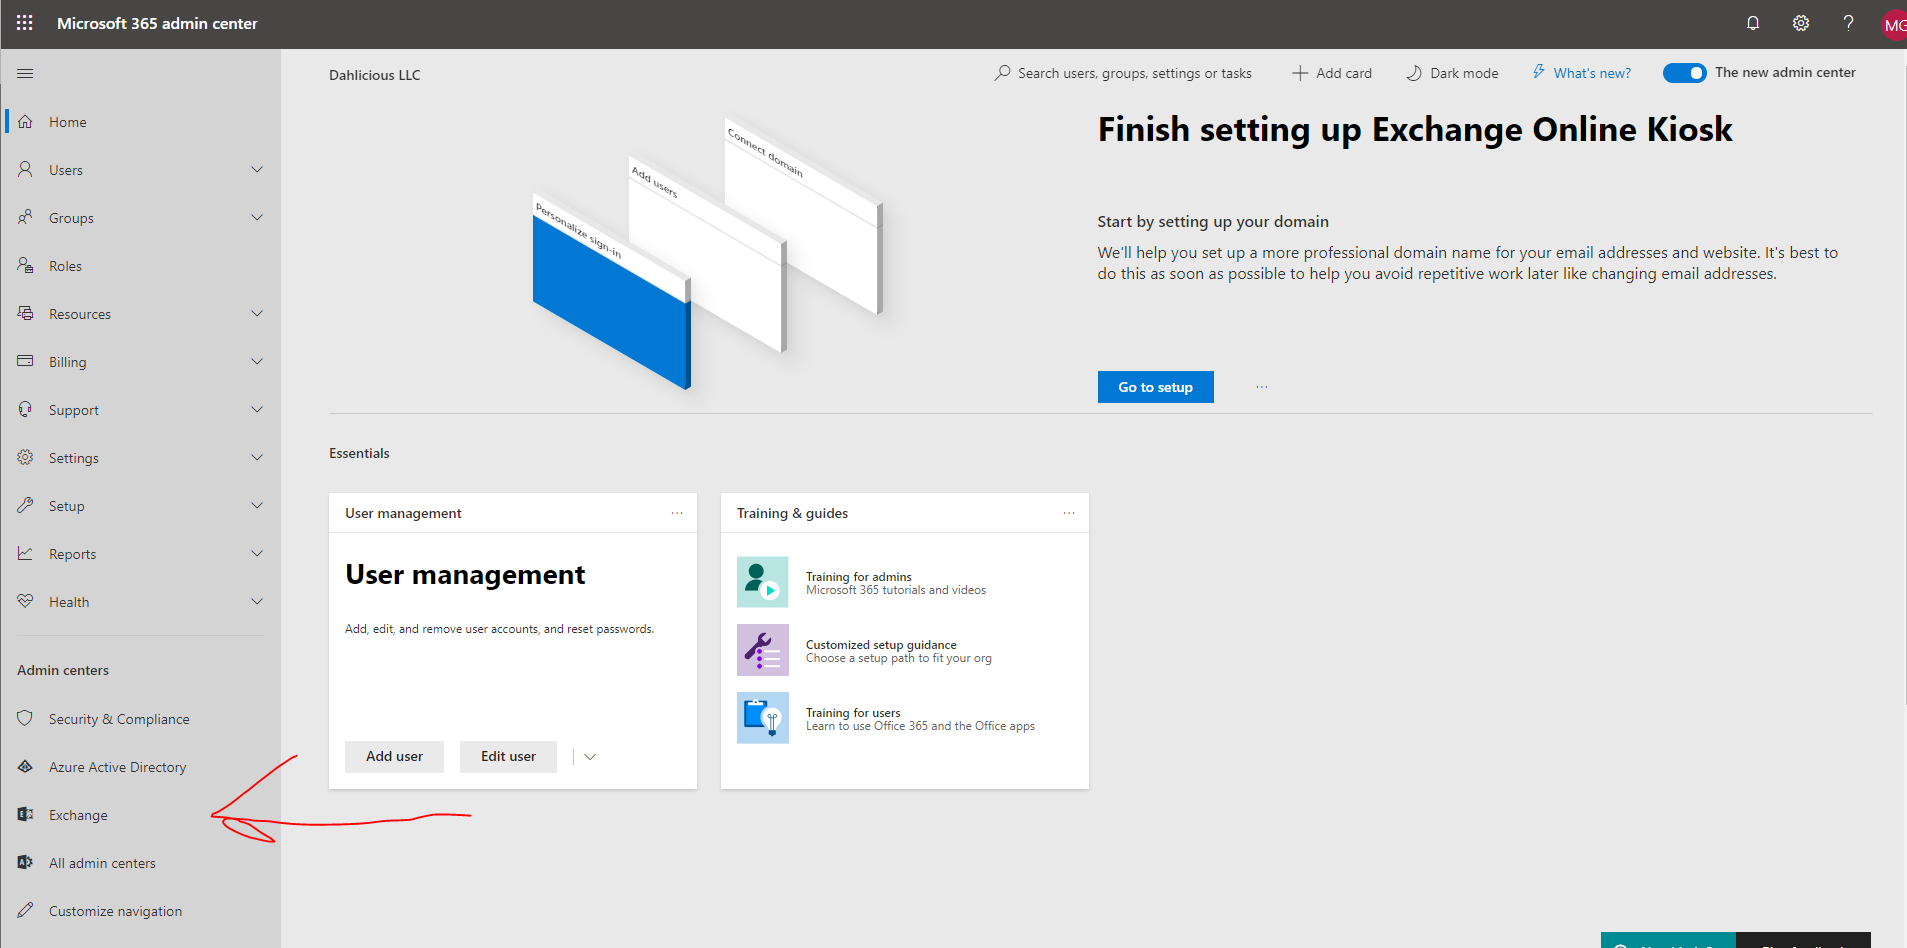This screenshot has width=1907, height=948.
Task: Expand the Support menu chevron
Action: click(x=257, y=409)
